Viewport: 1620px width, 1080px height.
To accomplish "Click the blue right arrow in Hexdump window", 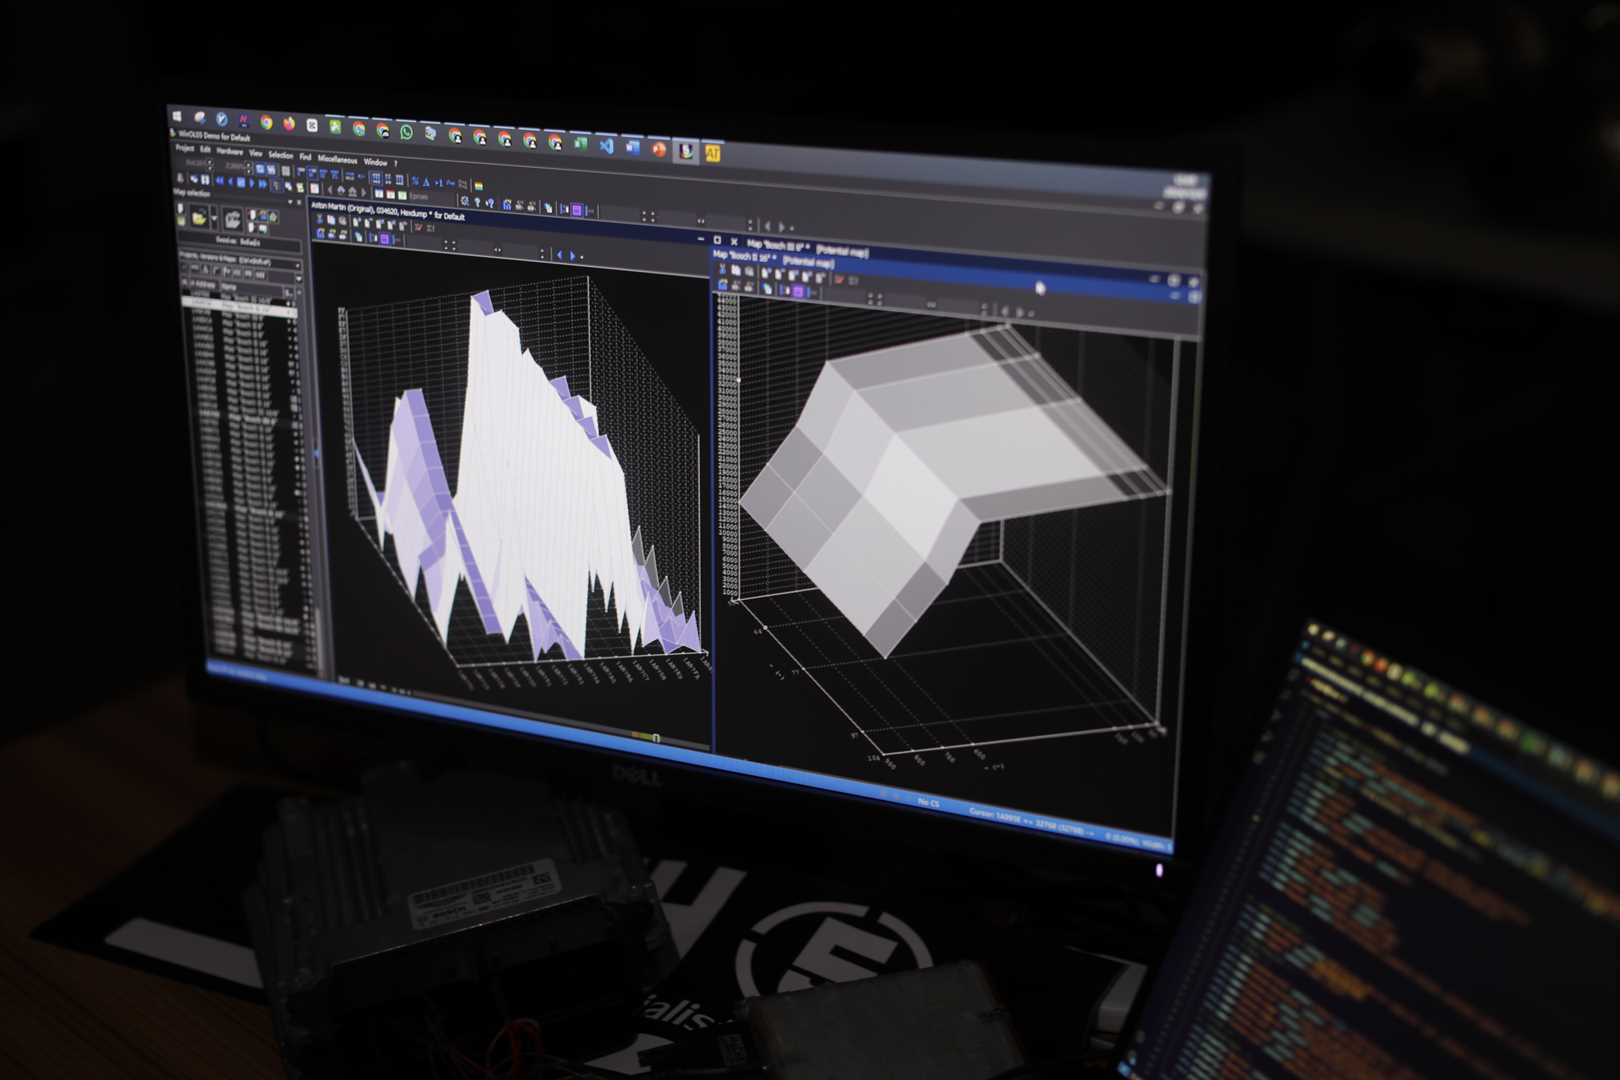I will click(572, 254).
